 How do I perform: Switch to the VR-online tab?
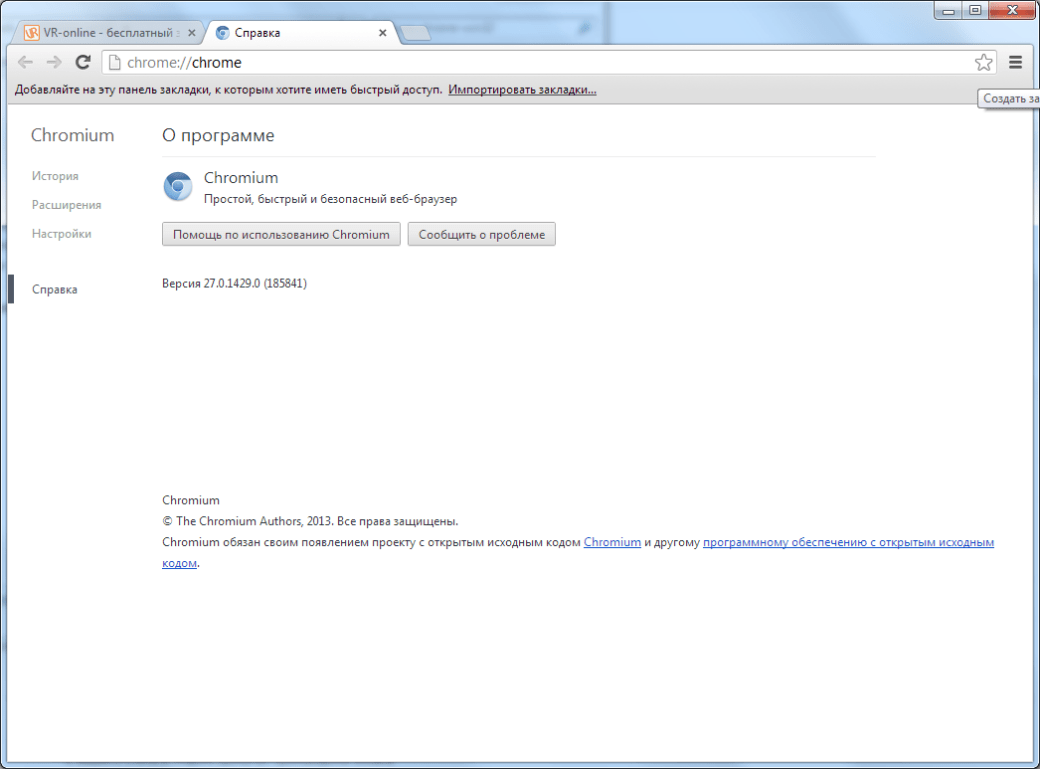point(109,33)
